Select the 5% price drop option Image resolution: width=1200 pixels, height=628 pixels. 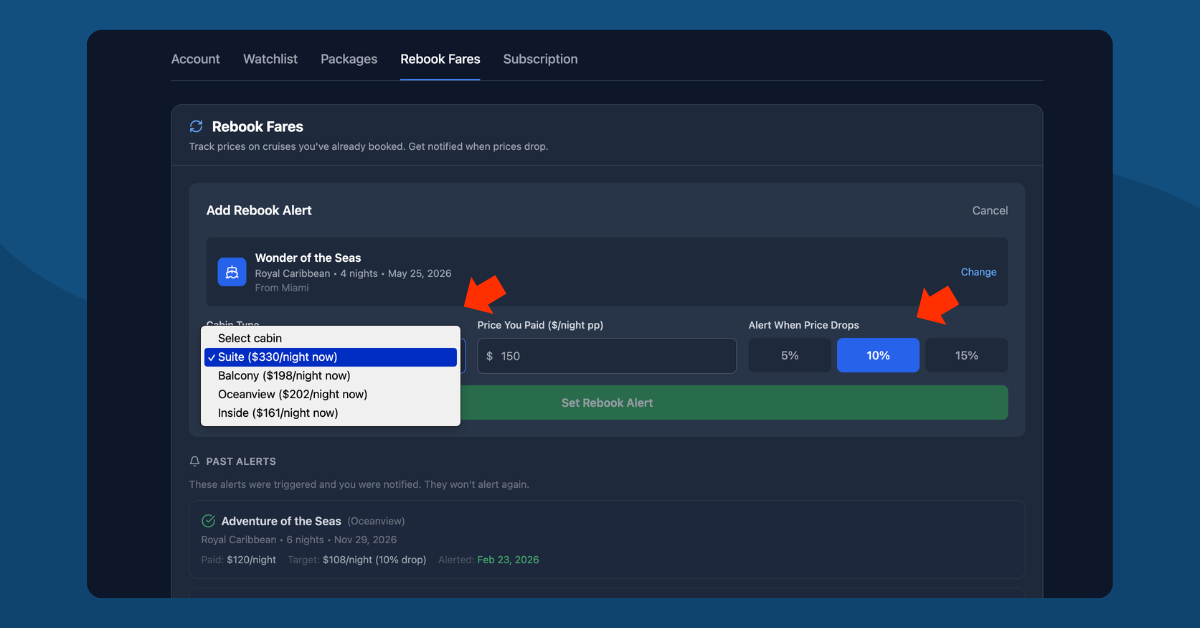(789, 355)
